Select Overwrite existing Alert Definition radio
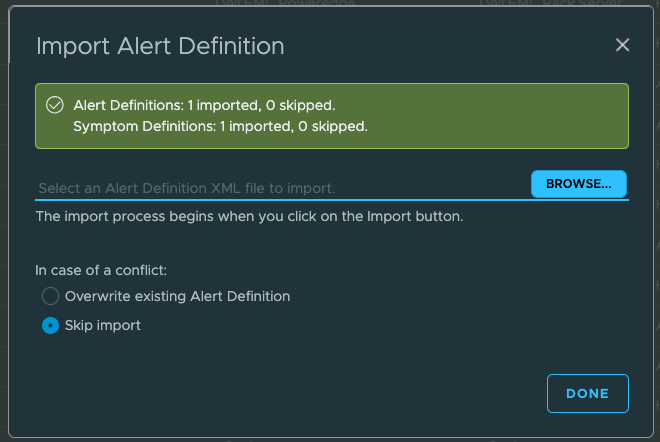This screenshot has width=660, height=442. [x=50, y=296]
